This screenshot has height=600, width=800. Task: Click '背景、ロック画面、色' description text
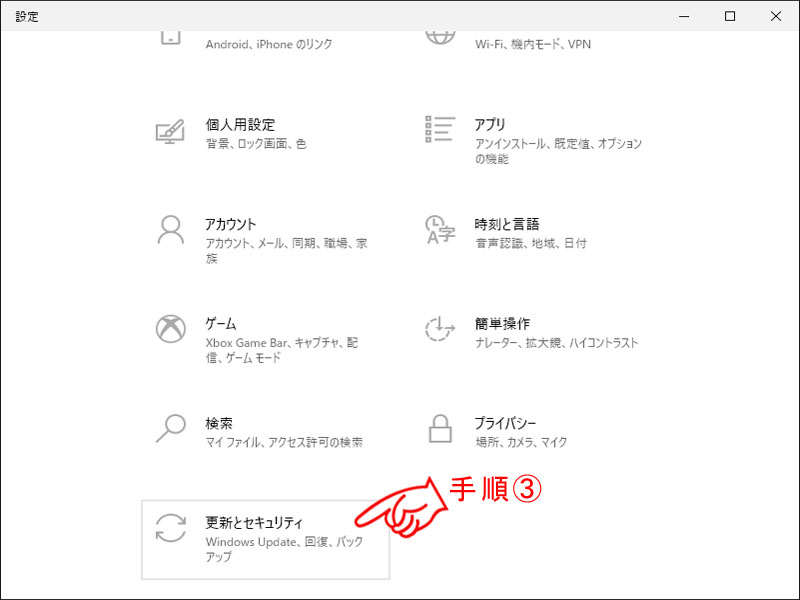tap(256, 144)
